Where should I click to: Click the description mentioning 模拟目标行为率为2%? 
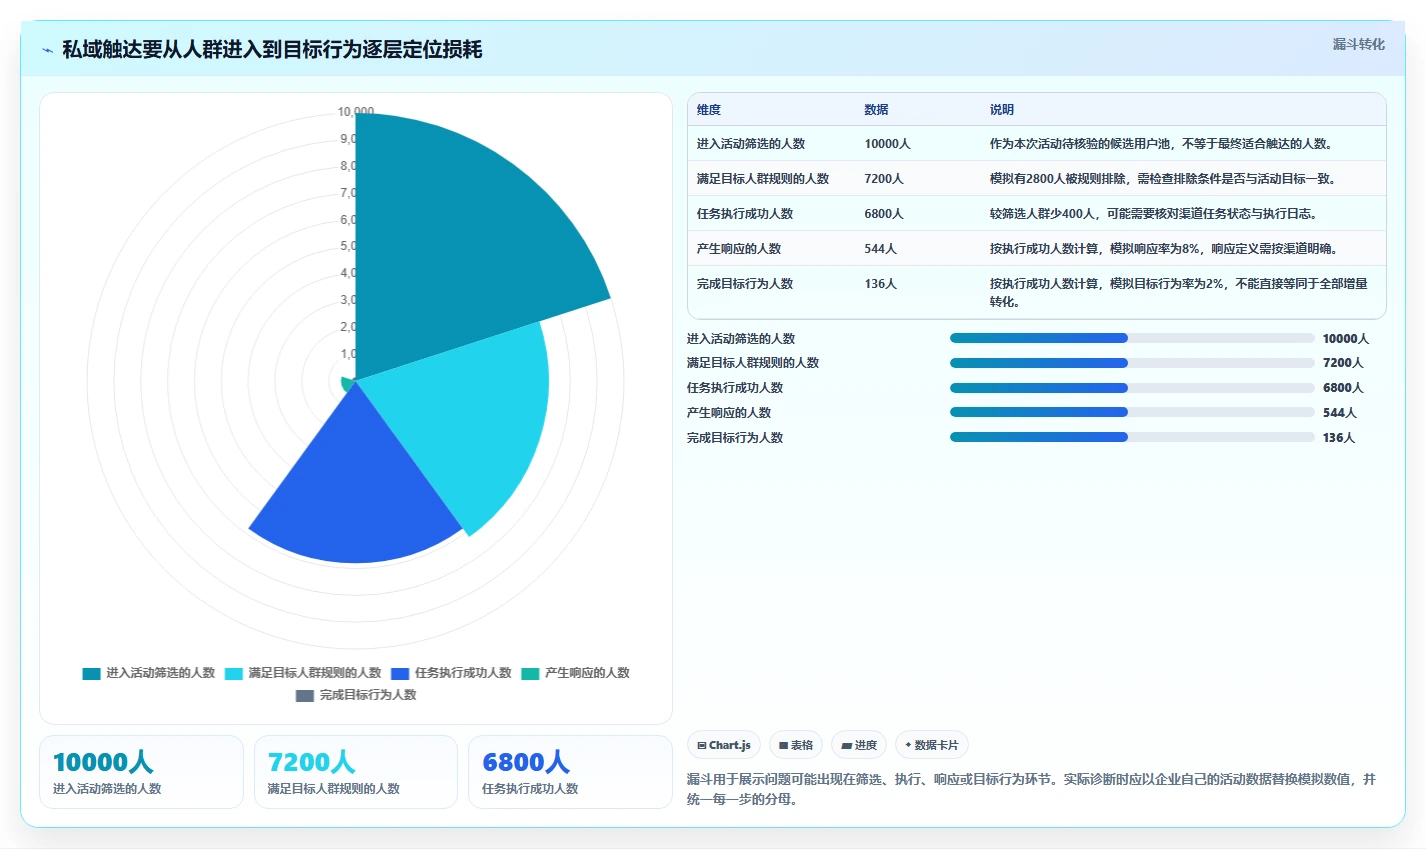[1179, 293]
